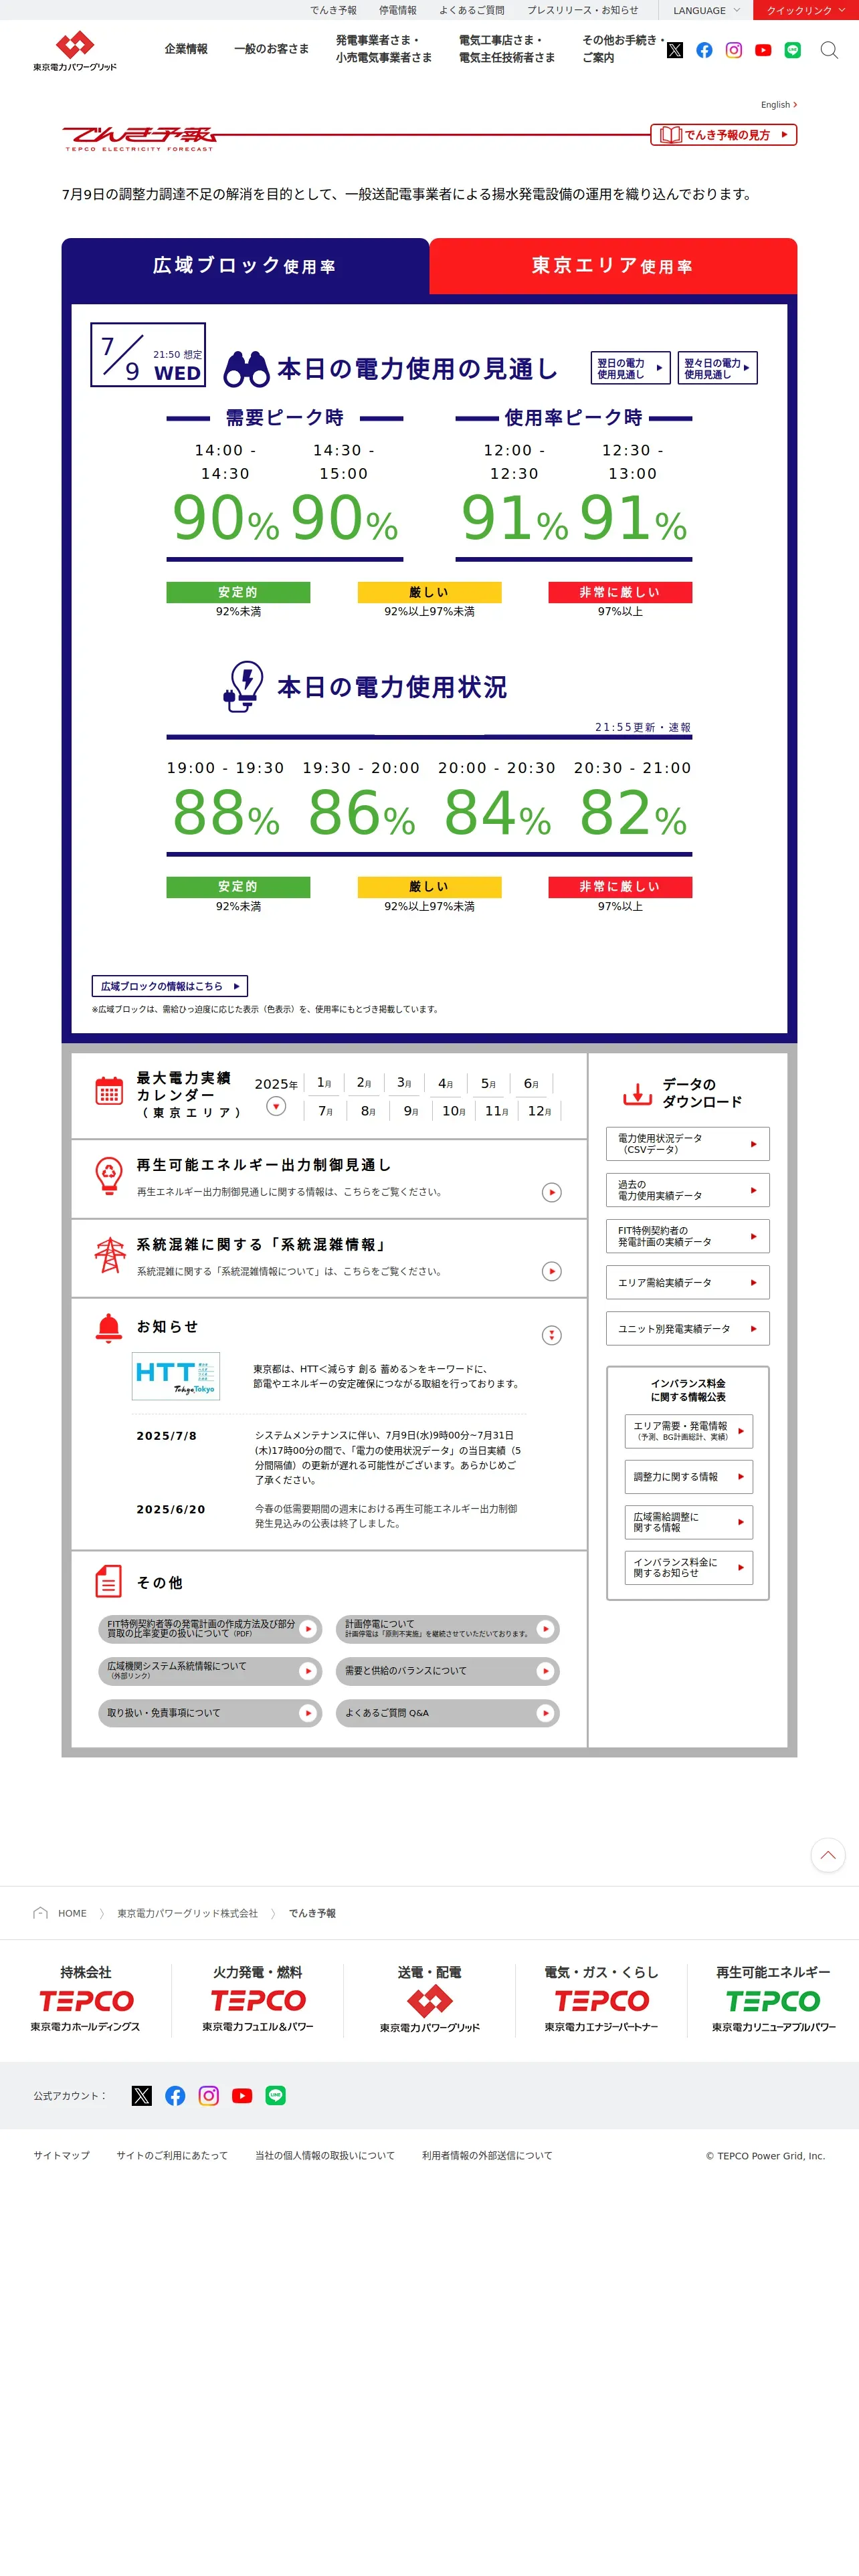Open エリア需給実績データ

(688, 1282)
